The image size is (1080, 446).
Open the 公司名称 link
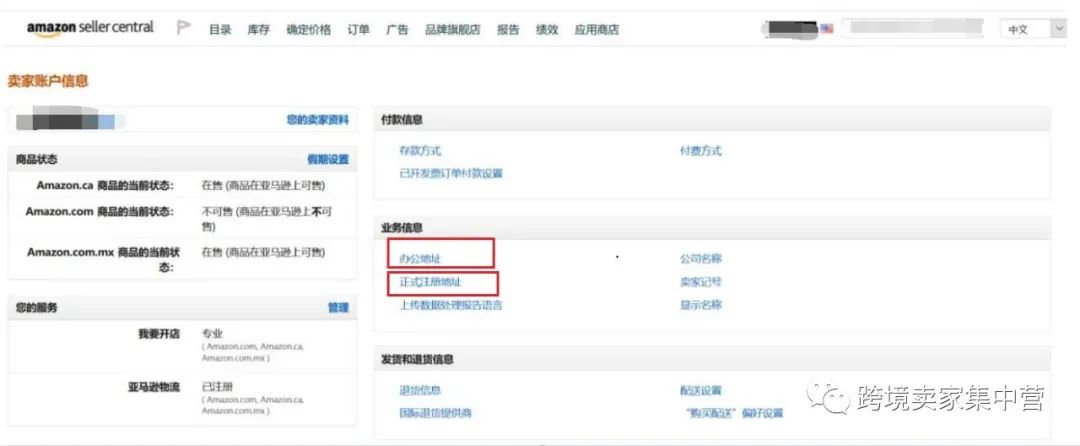click(700, 259)
